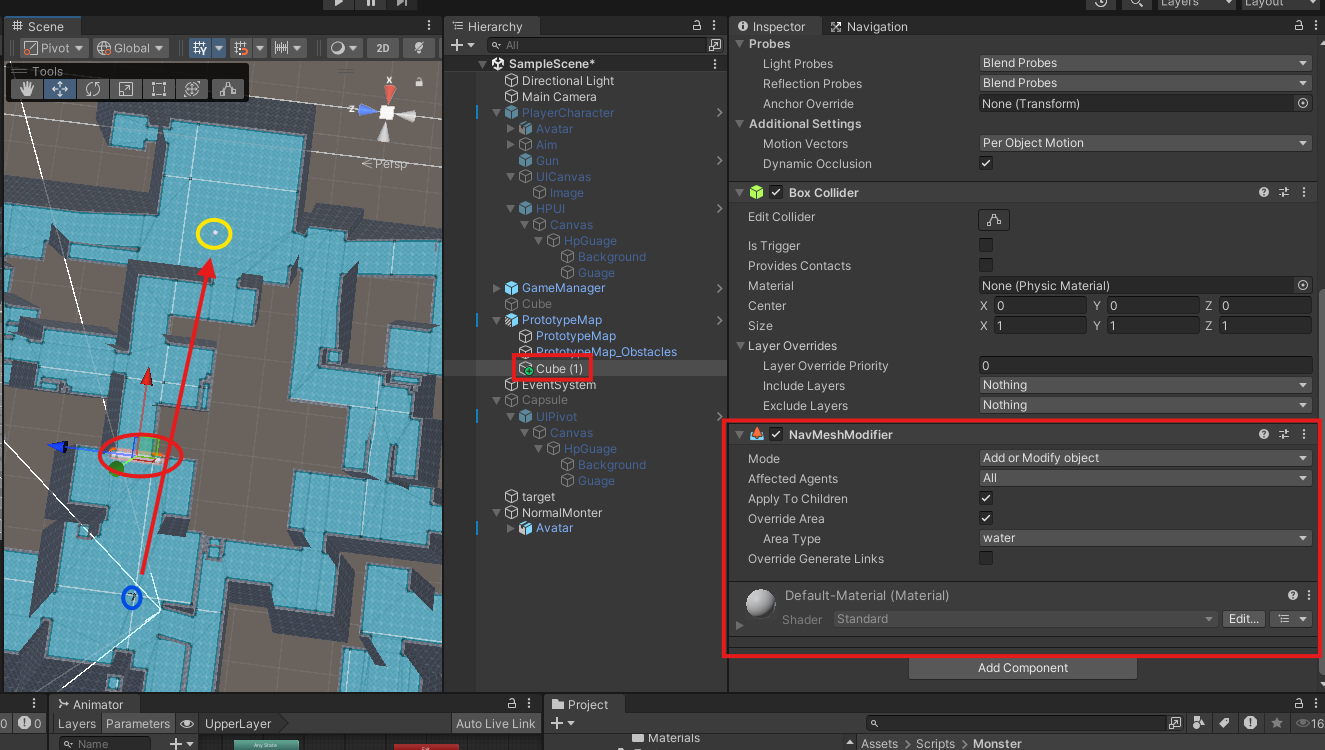The width and height of the screenshot is (1325, 750).
Task: Open Motion Vectors dropdown
Action: pos(1146,143)
